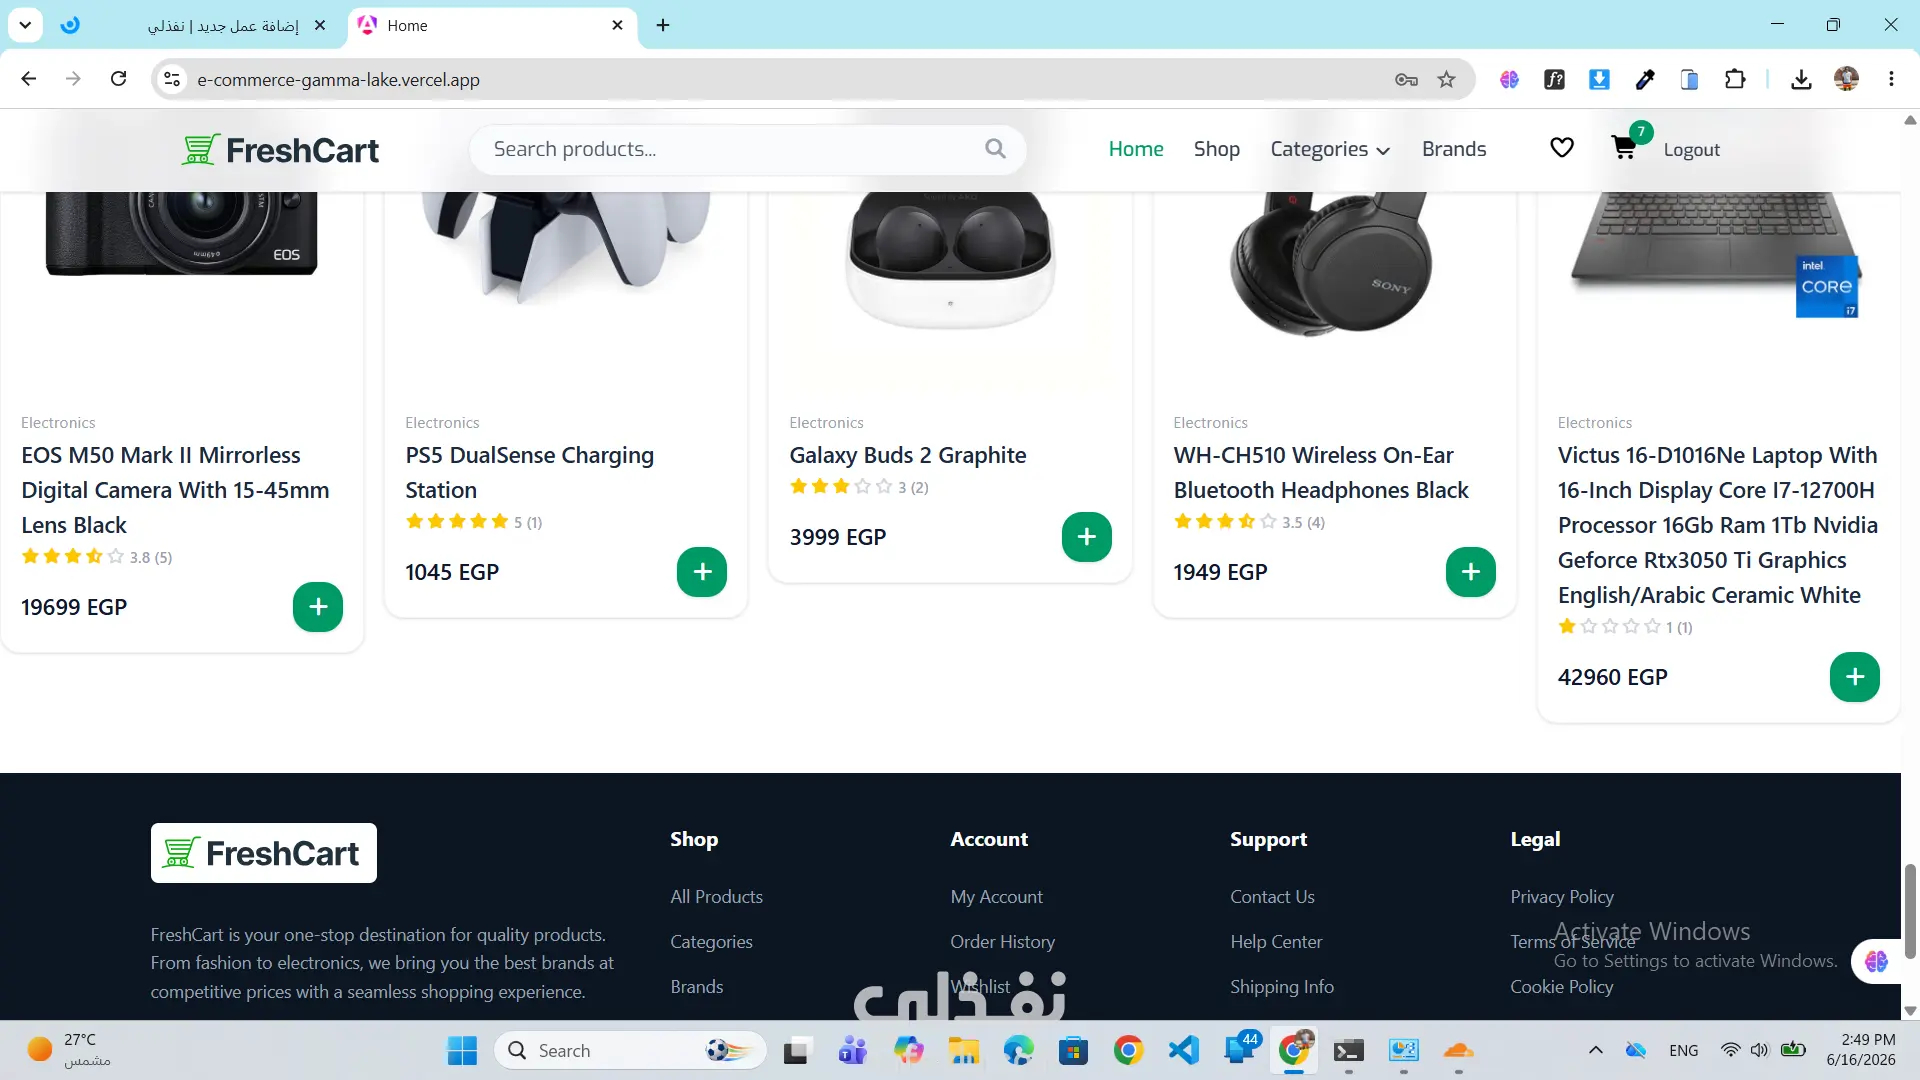Click the browser address bar URL
Image resolution: width=1920 pixels, height=1080 pixels.
(x=338, y=80)
